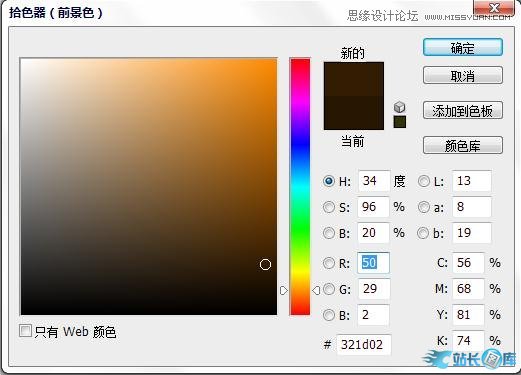Viewport: 521px width, 375px height.
Task: Click the S field showing 96
Action: (x=373, y=207)
